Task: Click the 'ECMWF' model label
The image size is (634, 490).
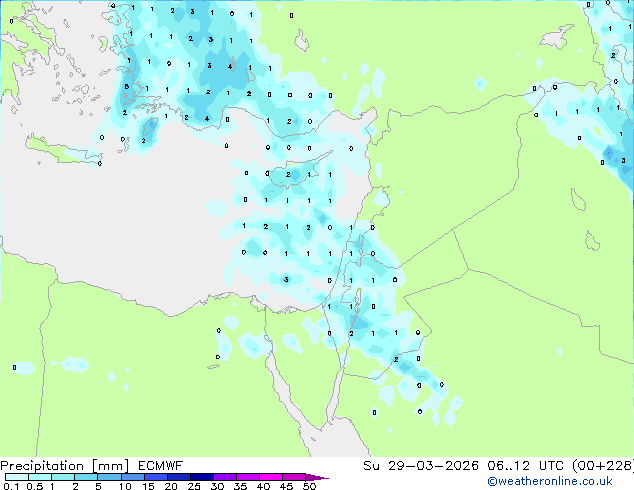Action: click(x=161, y=466)
